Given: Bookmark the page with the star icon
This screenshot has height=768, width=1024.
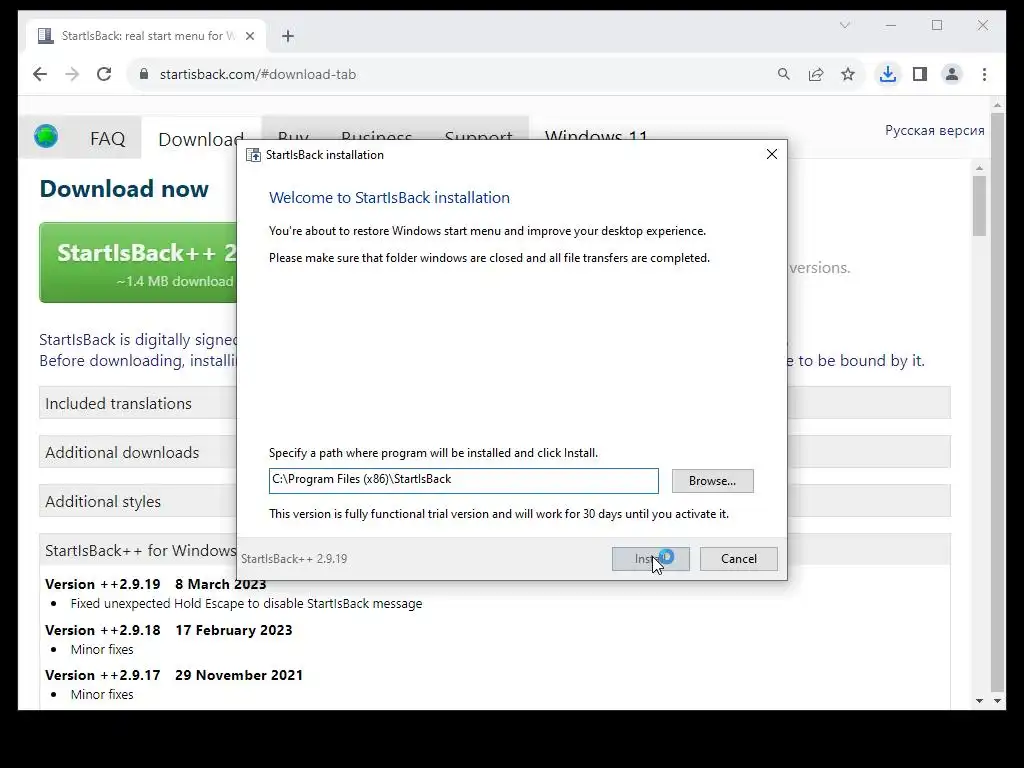Looking at the screenshot, I should (x=848, y=74).
